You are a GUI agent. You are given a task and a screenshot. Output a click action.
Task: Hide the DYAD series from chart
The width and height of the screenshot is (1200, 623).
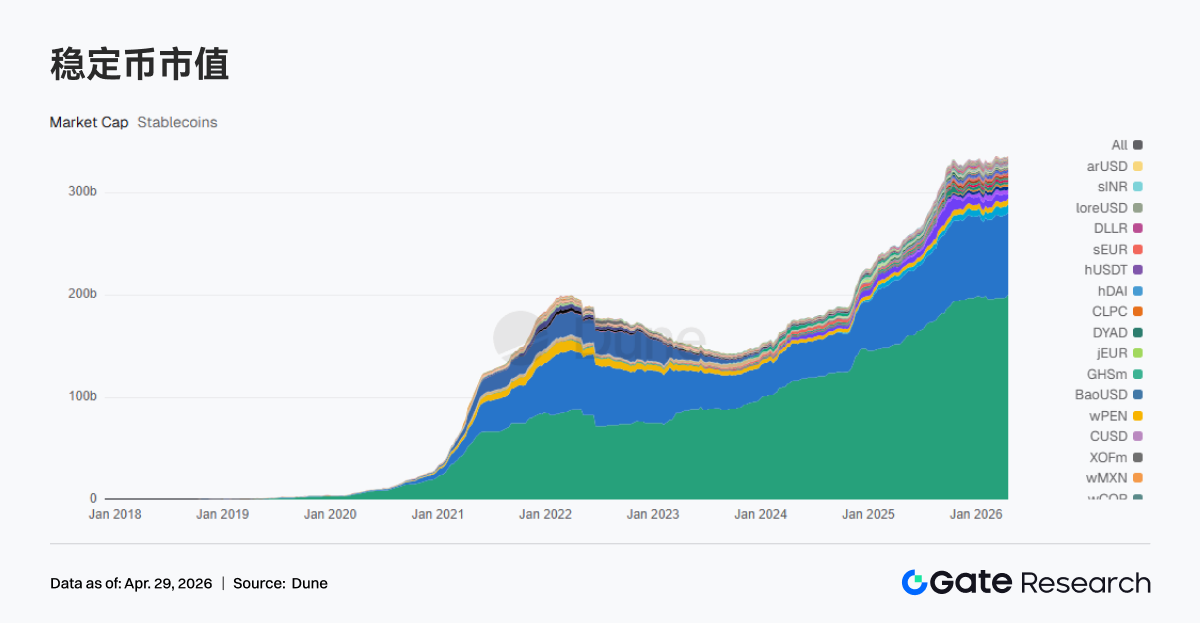tap(1109, 332)
